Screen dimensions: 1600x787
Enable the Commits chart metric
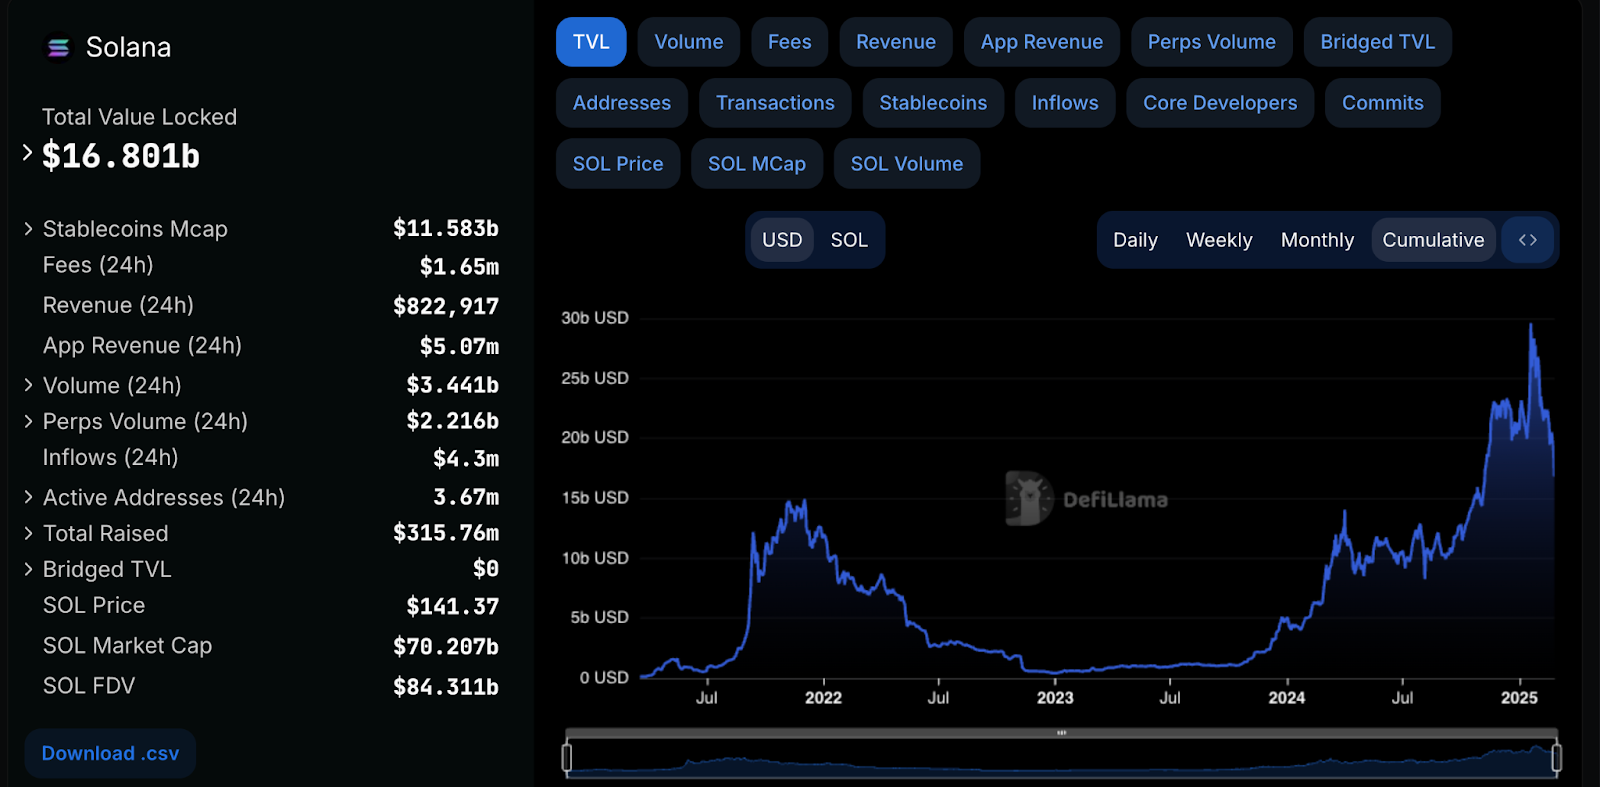(x=1383, y=103)
